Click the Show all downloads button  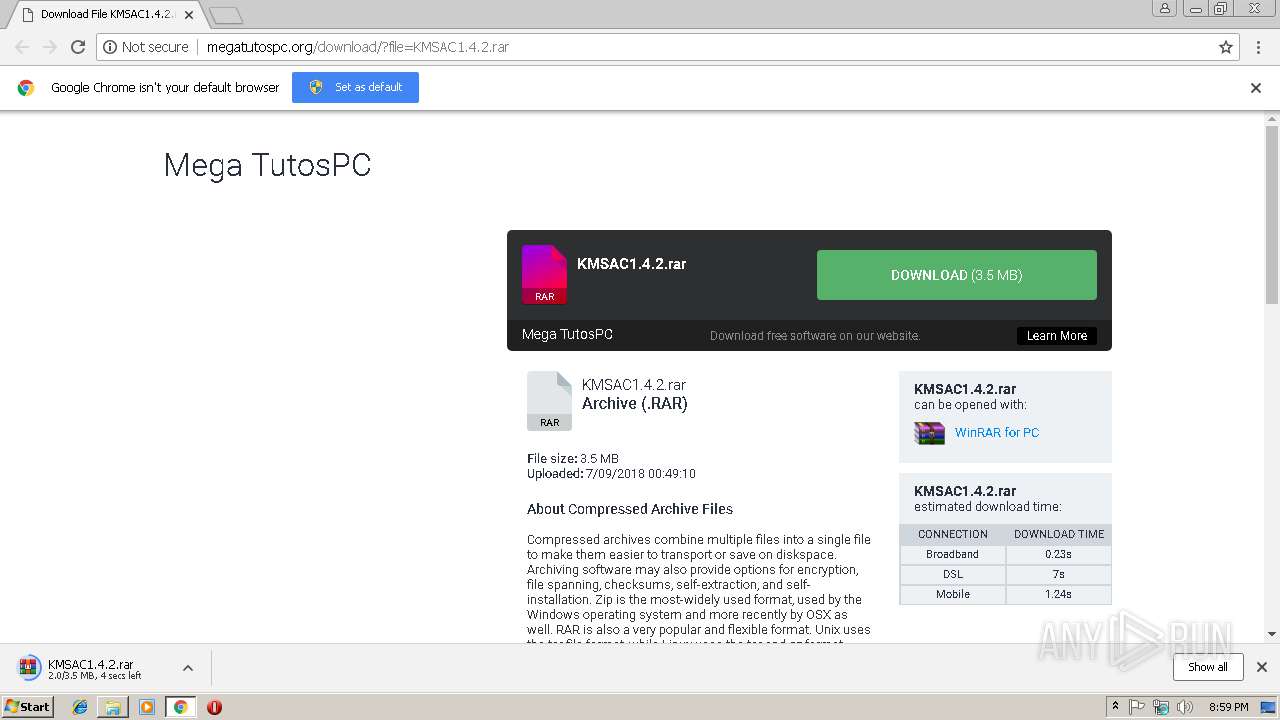click(1208, 667)
